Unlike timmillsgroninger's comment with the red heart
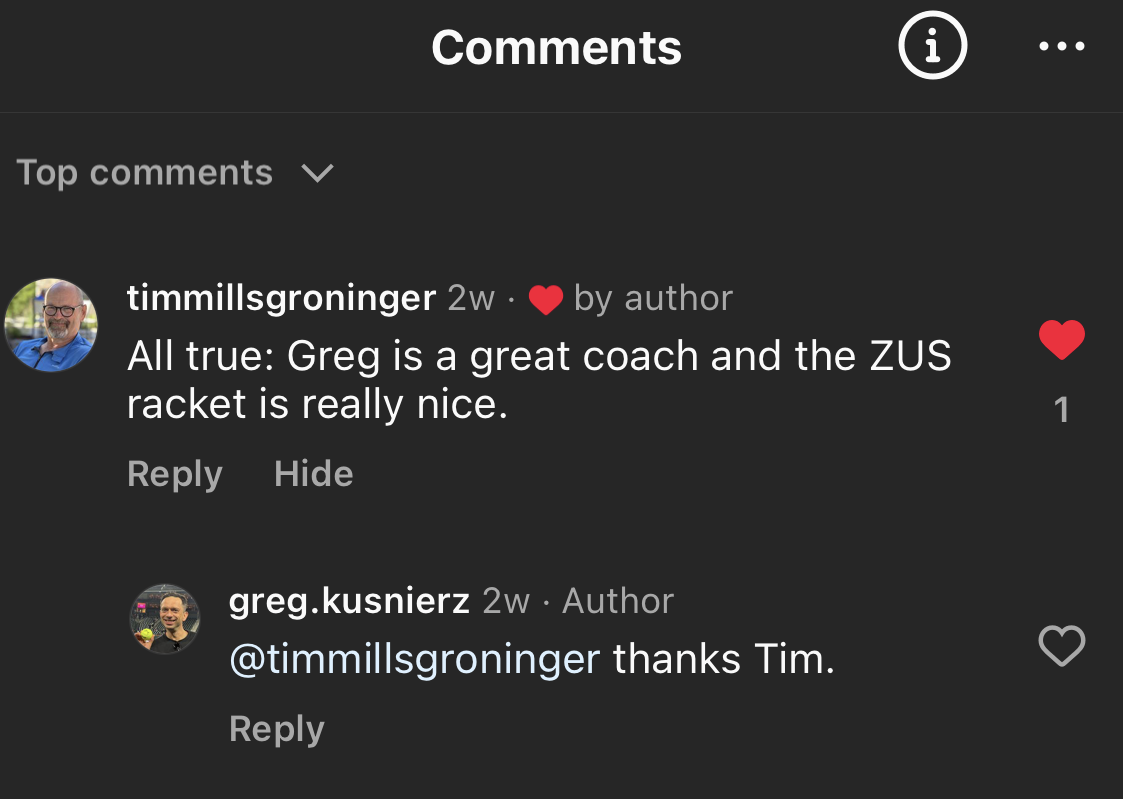1123x799 pixels. (1061, 341)
